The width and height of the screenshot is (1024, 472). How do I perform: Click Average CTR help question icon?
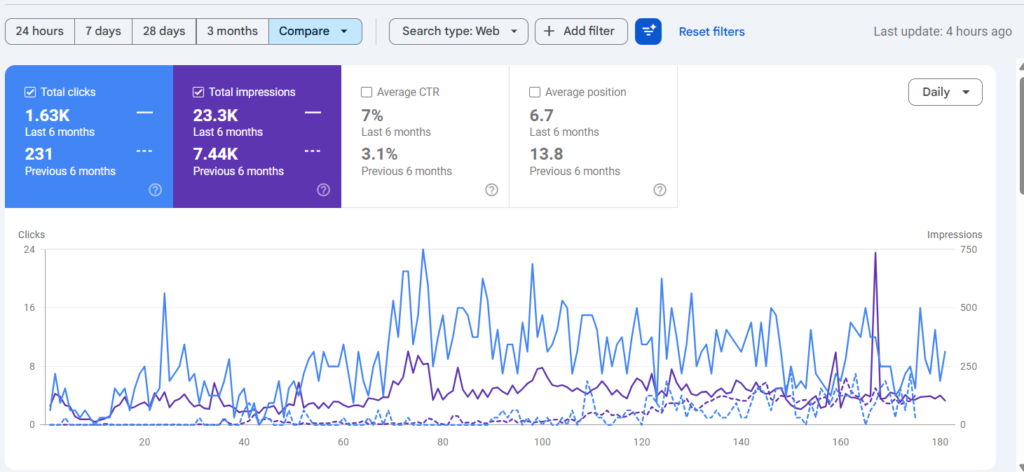[491, 190]
